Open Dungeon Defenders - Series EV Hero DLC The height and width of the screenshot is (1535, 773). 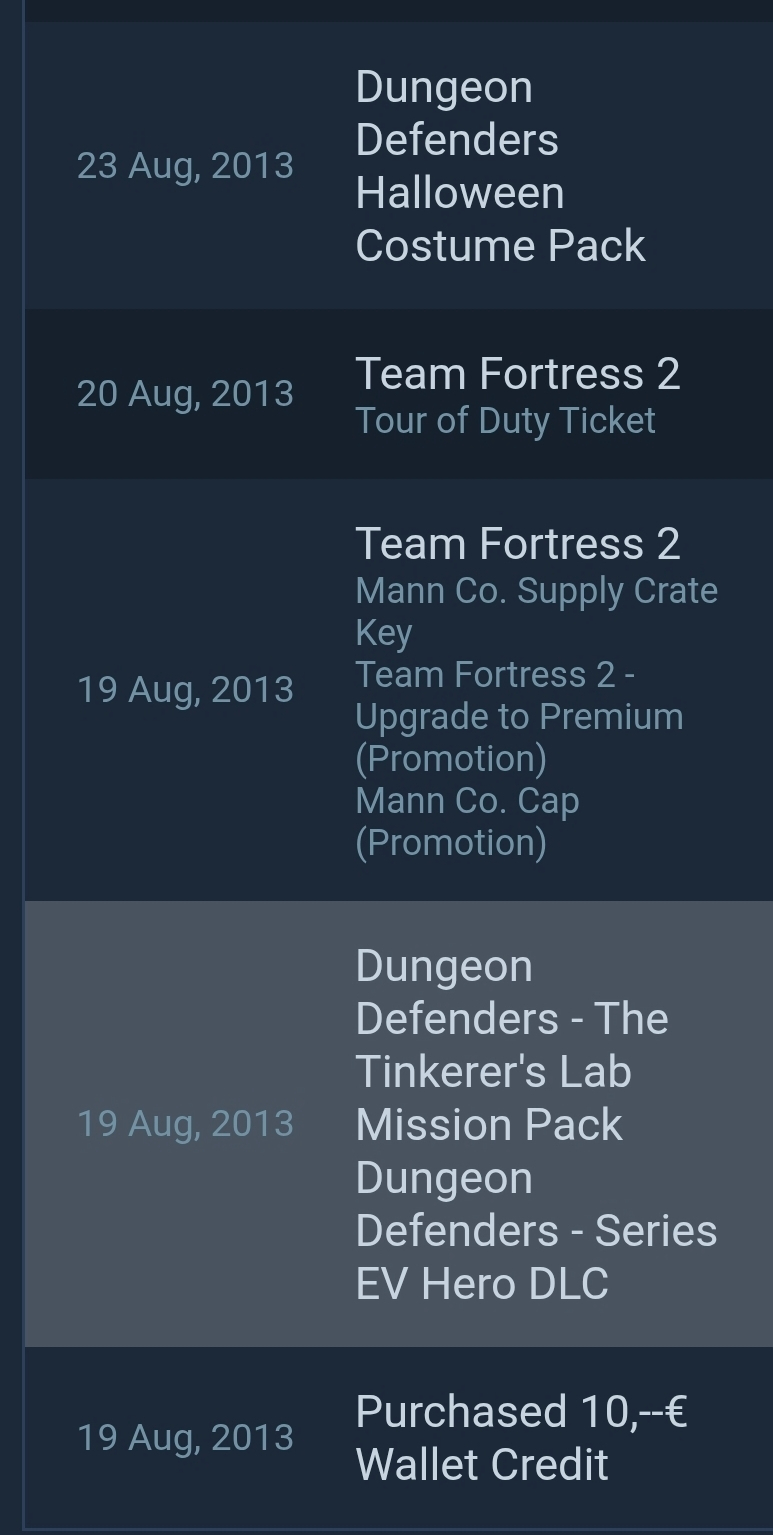tap(536, 1231)
